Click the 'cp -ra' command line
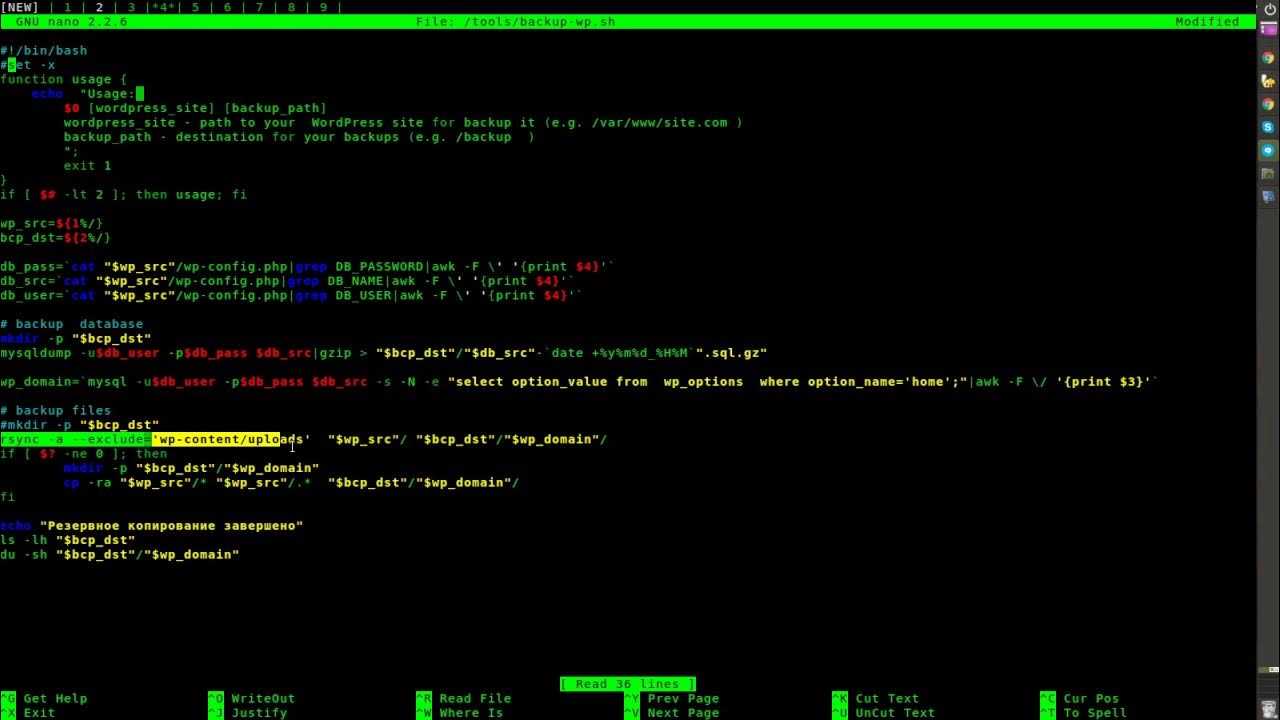The image size is (1280, 720). [292, 482]
